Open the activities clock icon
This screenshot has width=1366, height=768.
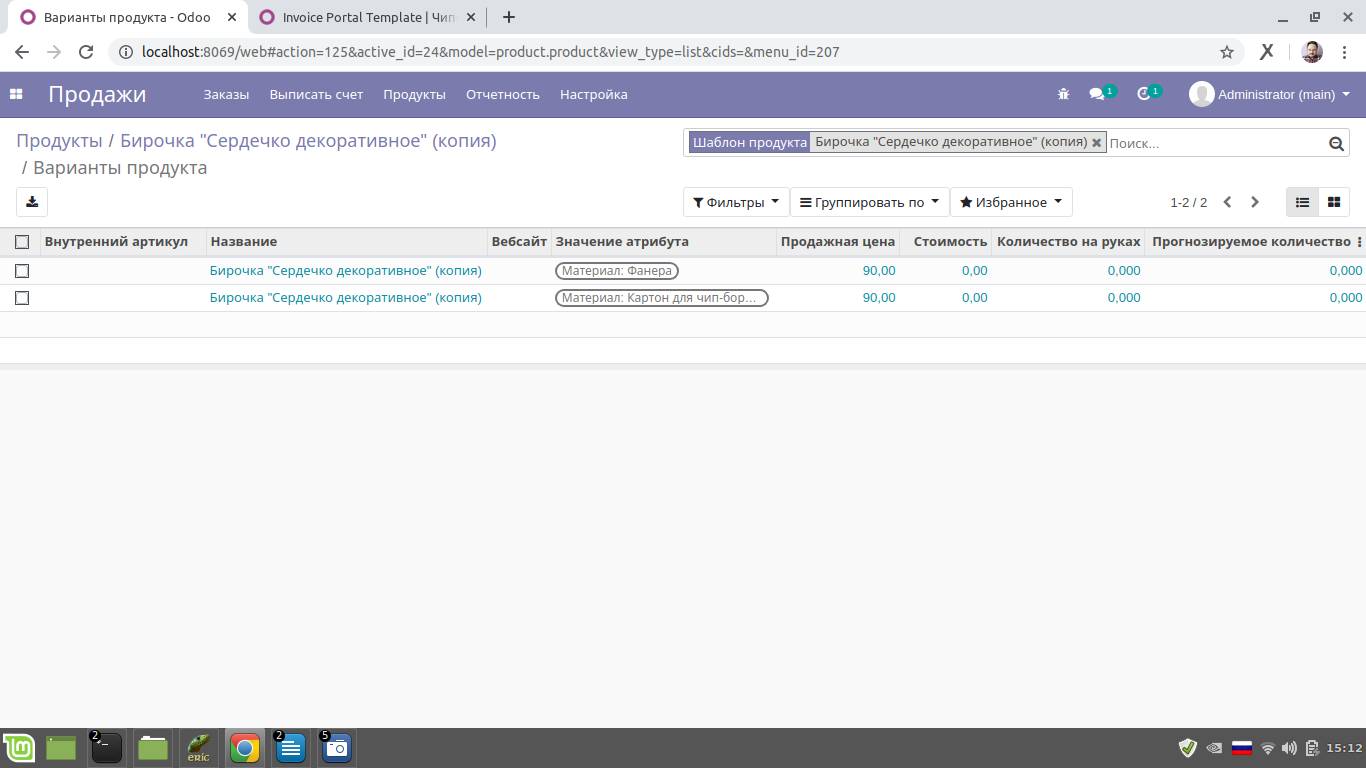point(1145,94)
